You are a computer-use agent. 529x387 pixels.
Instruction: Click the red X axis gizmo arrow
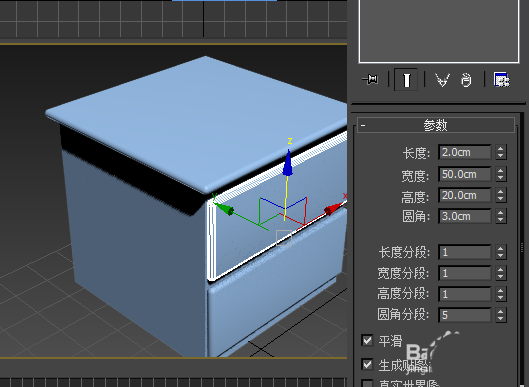pos(334,208)
